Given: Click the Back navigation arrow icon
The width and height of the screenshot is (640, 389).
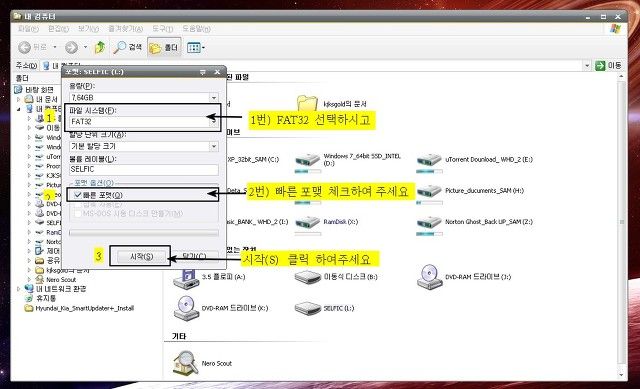Looking at the screenshot, I should 24,47.
